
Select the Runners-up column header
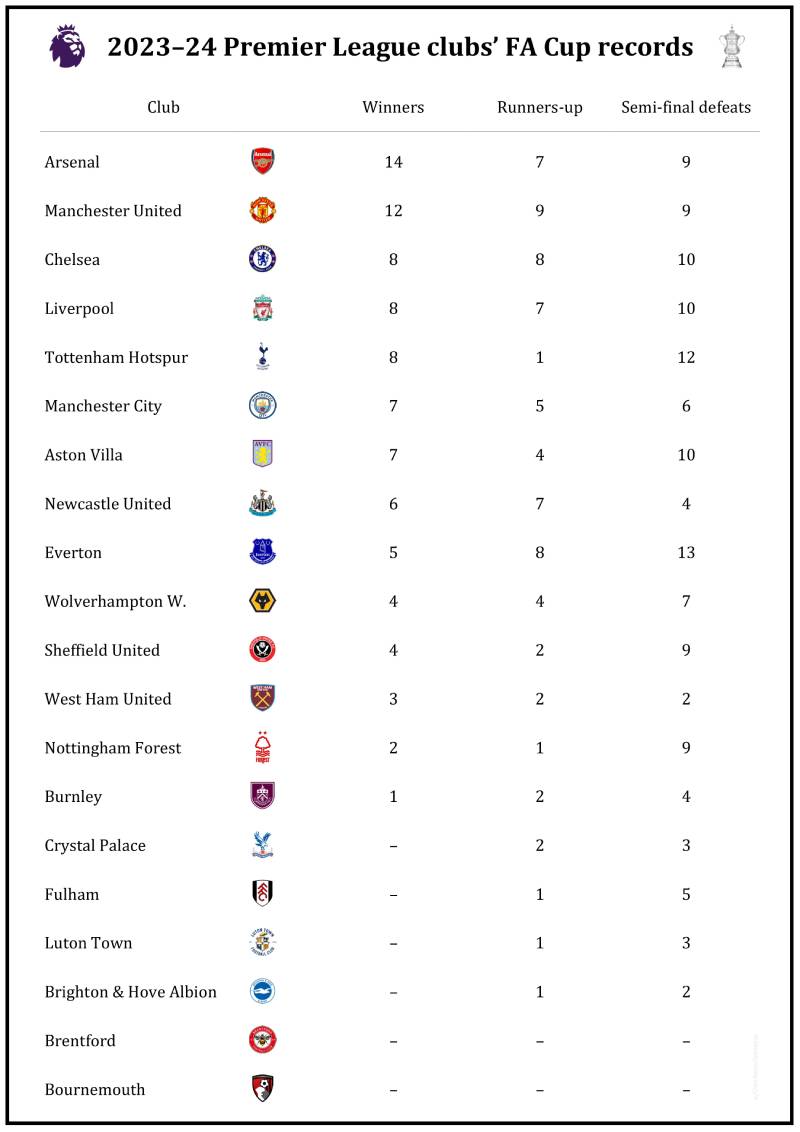tap(539, 107)
